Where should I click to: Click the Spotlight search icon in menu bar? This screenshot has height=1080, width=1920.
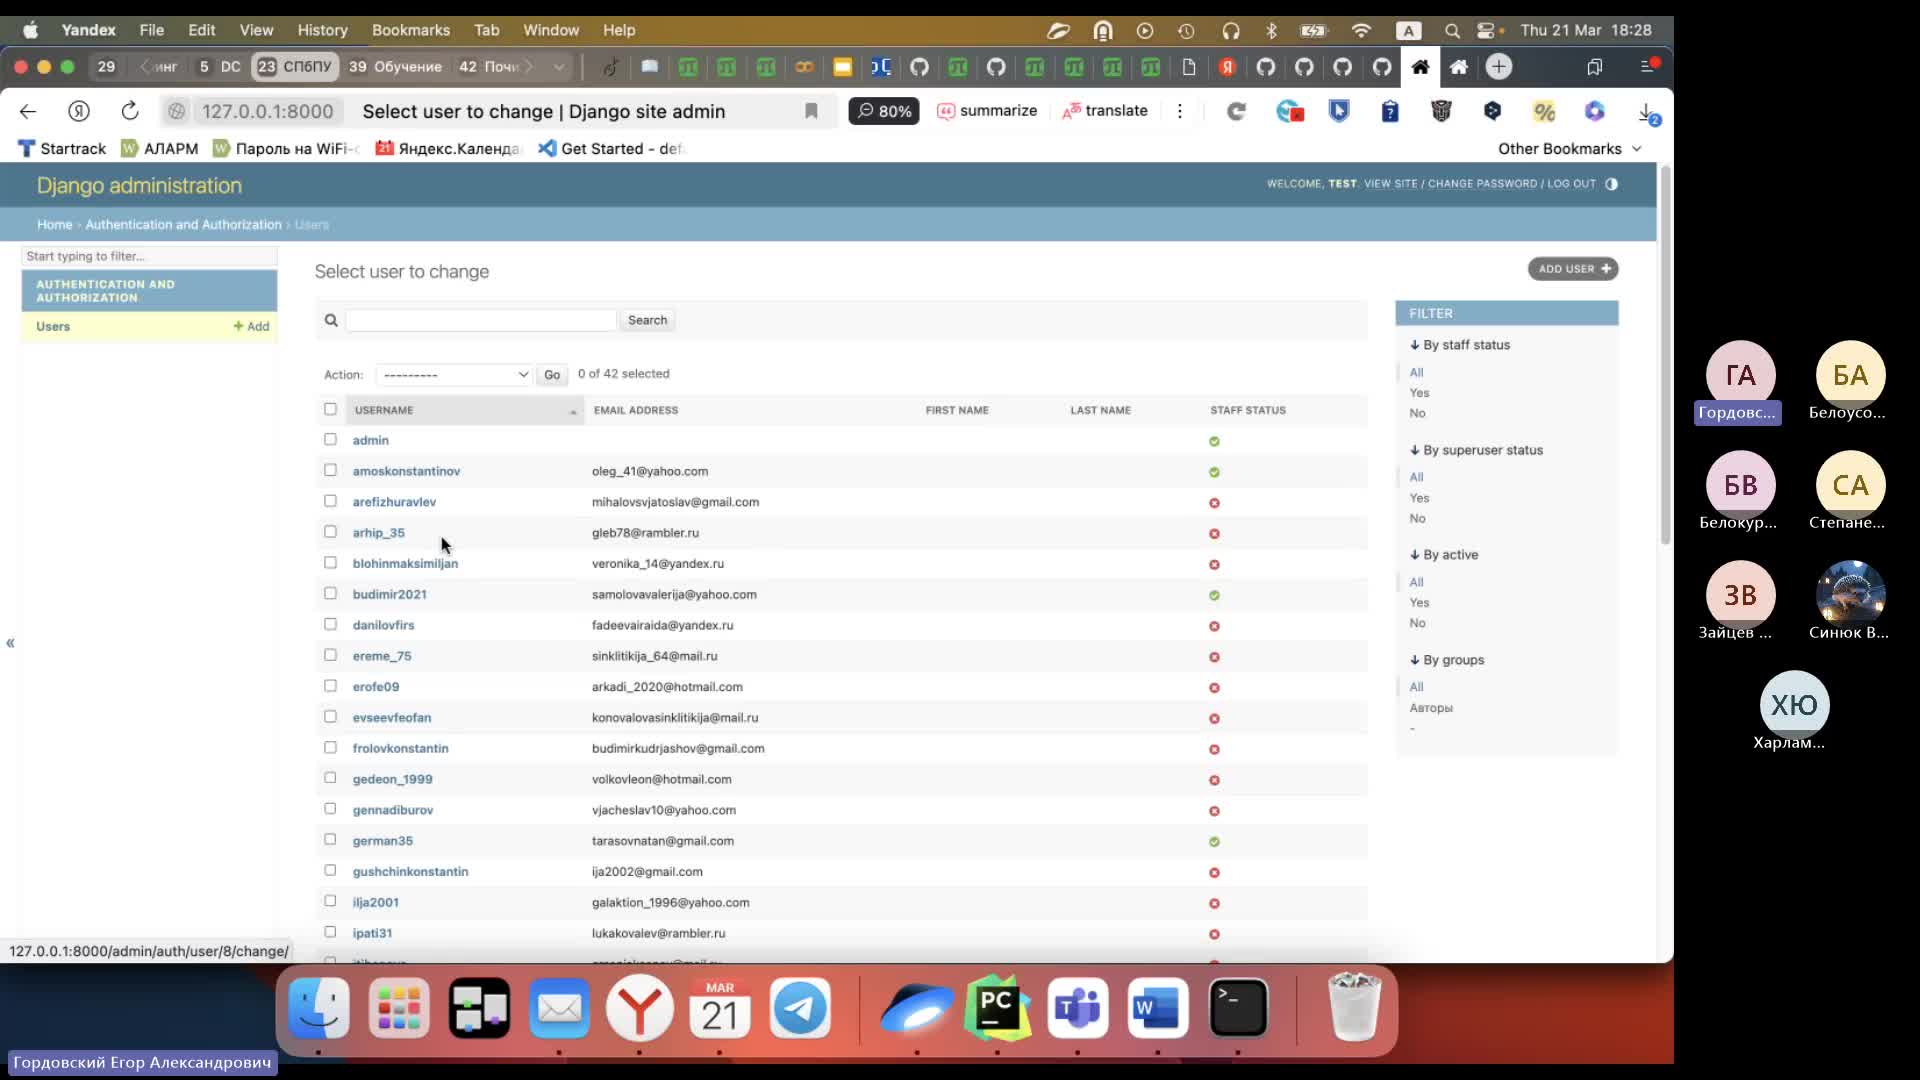1452,30
